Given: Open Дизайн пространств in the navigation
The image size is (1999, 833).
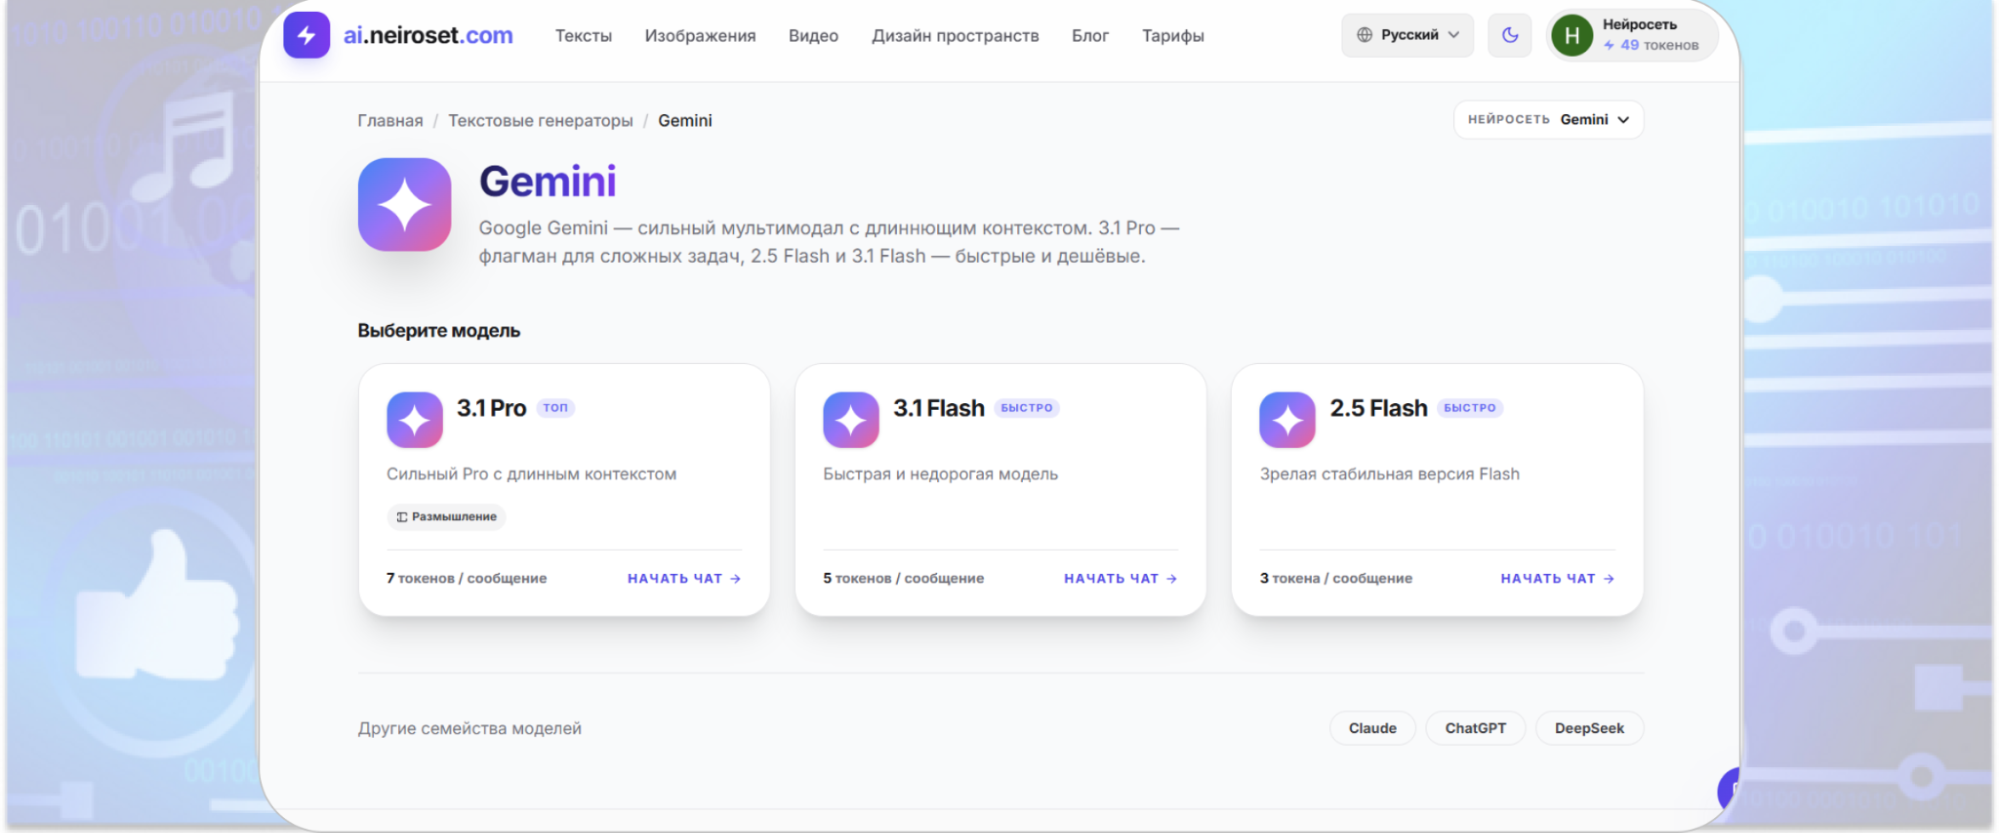Looking at the screenshot, I should (x=955, y=36).
